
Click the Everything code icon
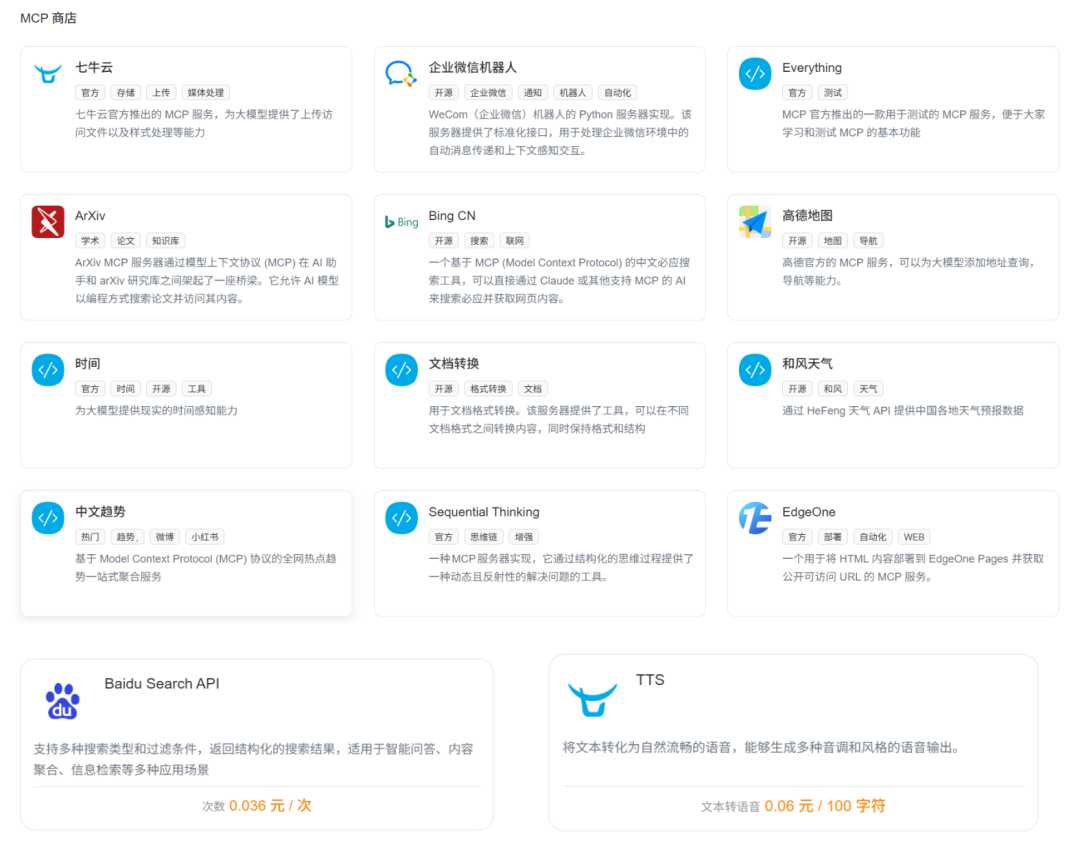coord(755,74)
